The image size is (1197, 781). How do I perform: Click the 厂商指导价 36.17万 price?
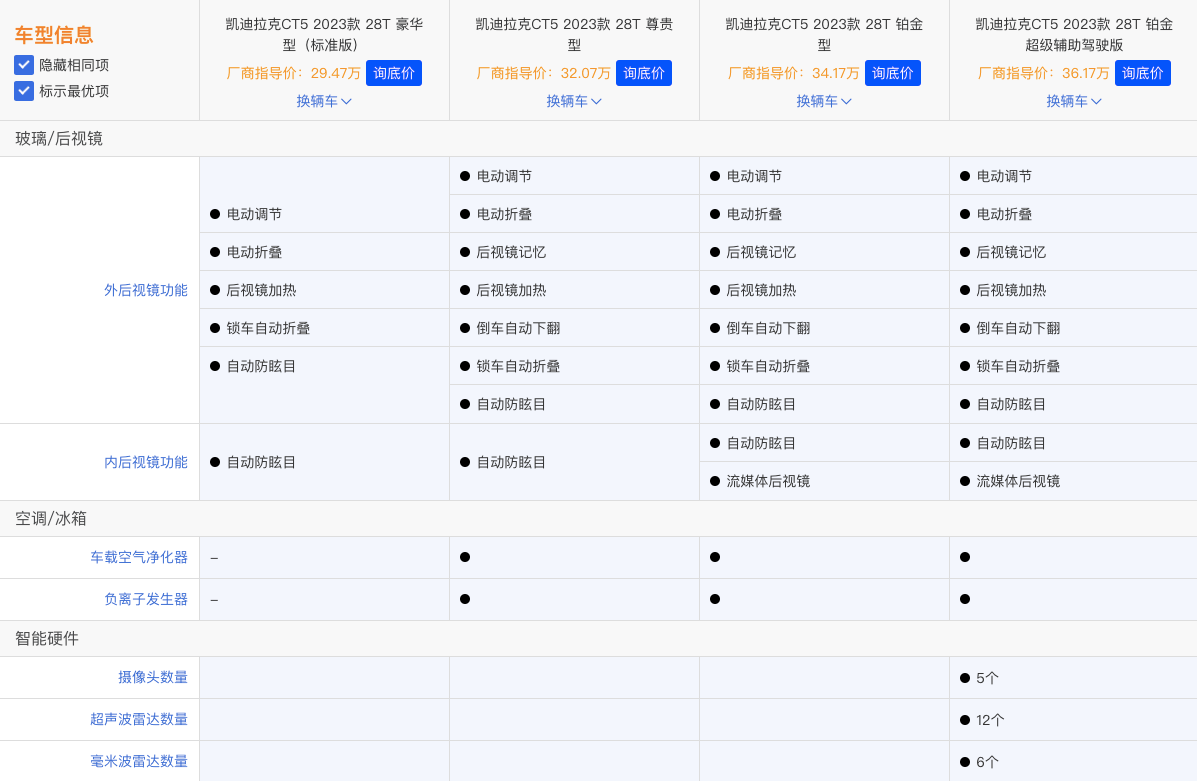(1043, 73)
